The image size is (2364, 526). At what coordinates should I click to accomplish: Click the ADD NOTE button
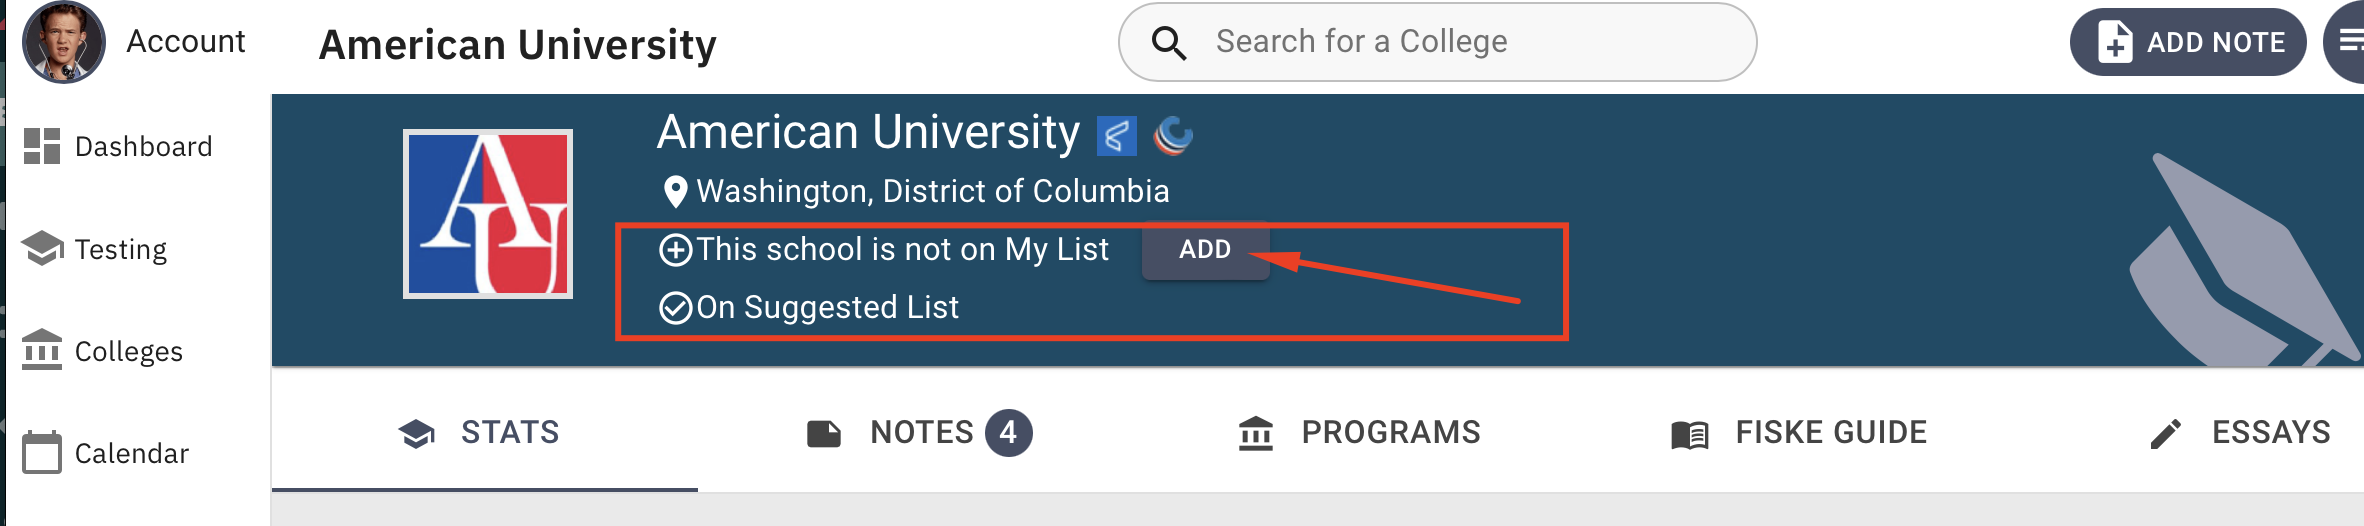click(x=2188, y=42)
